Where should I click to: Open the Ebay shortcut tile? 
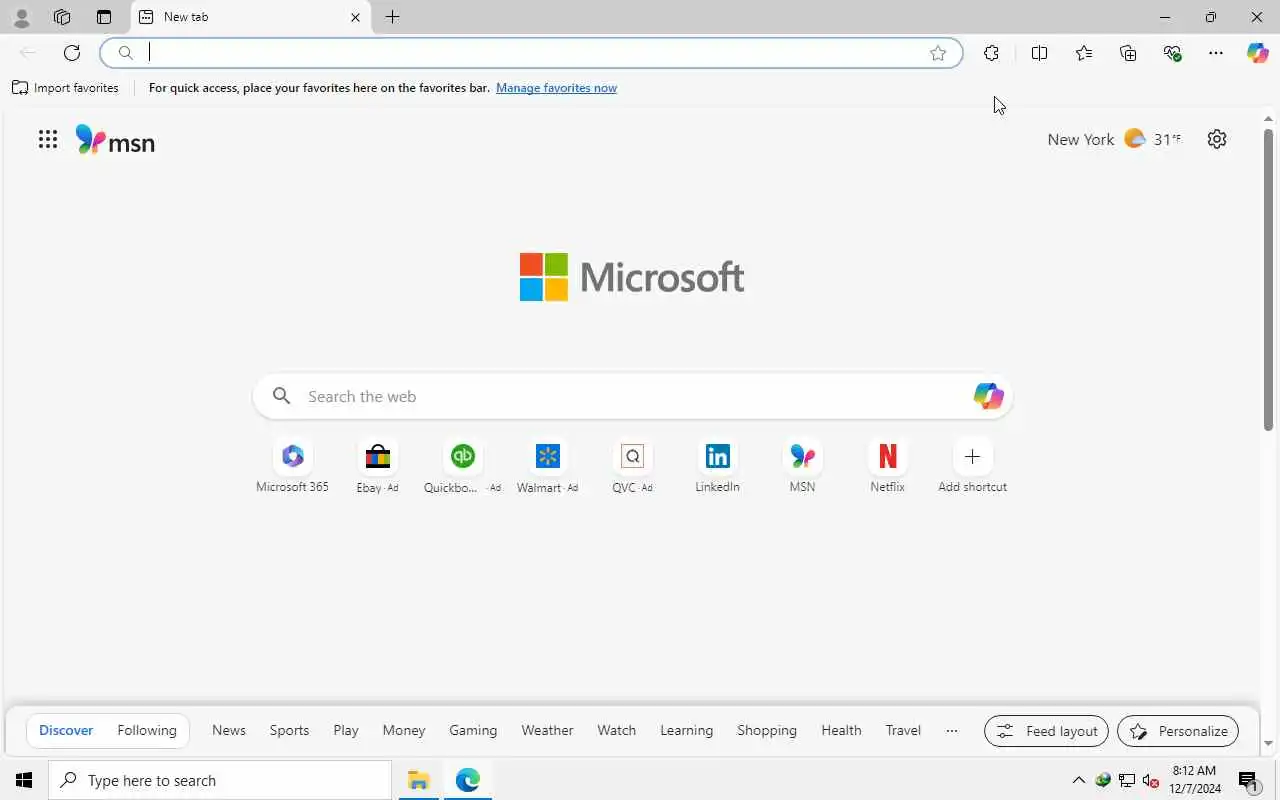click(x=377, y=467)
